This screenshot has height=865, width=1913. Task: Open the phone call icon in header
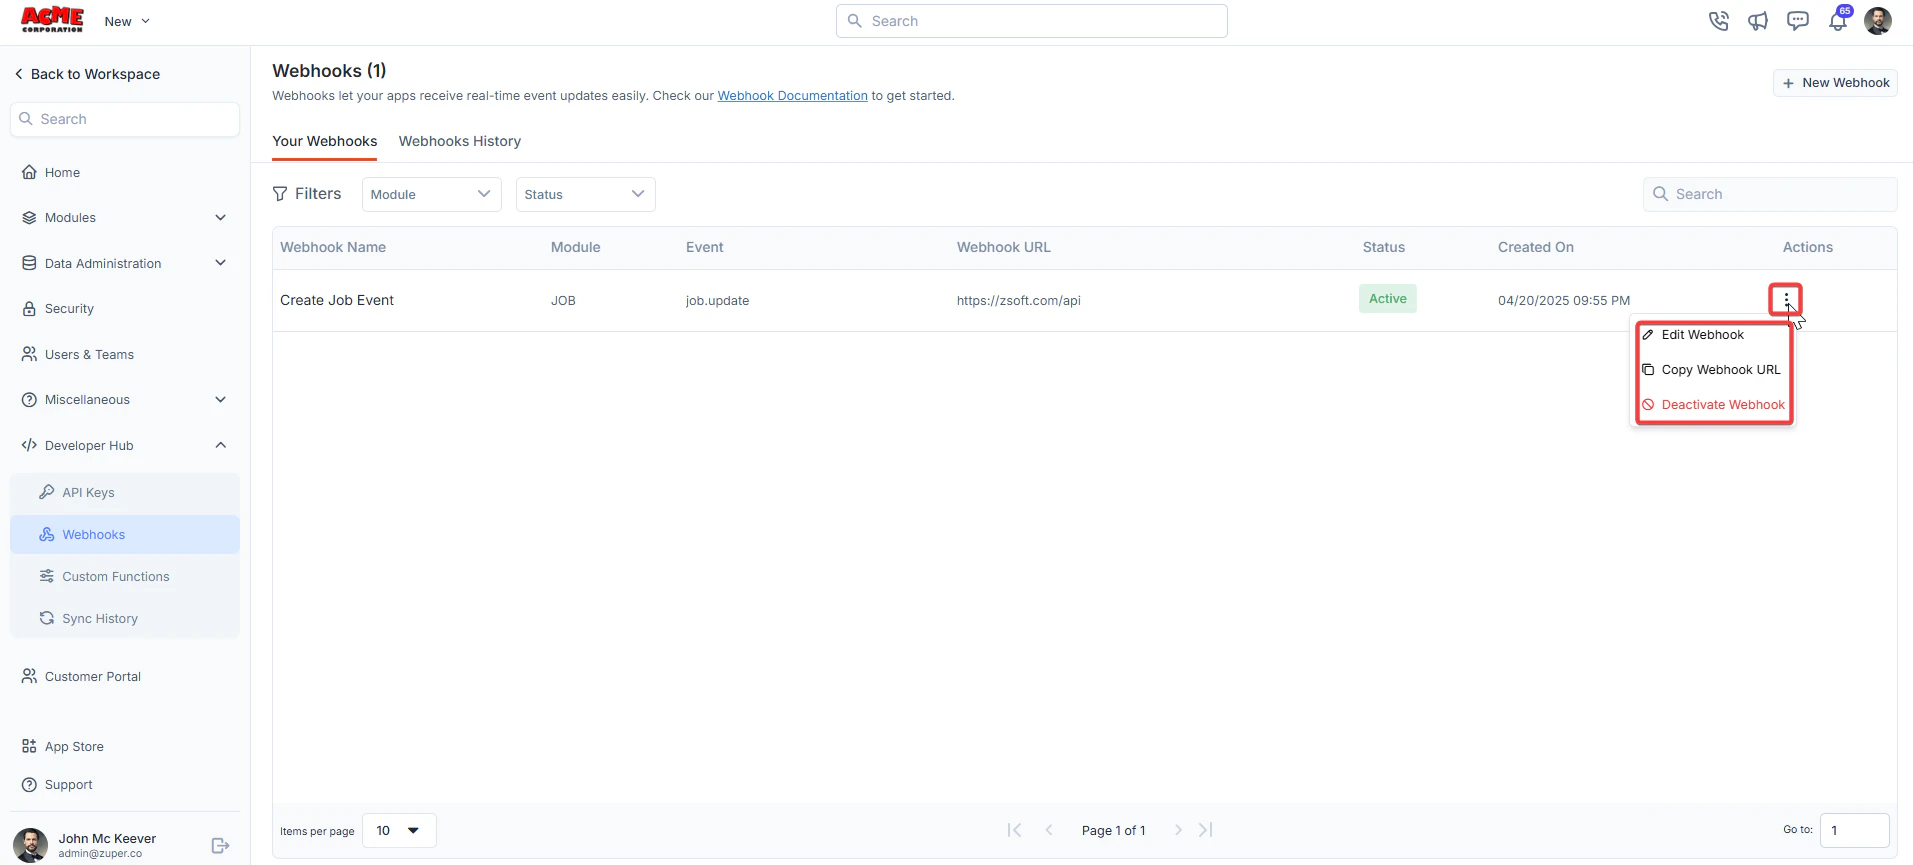tap(1718, 21)
